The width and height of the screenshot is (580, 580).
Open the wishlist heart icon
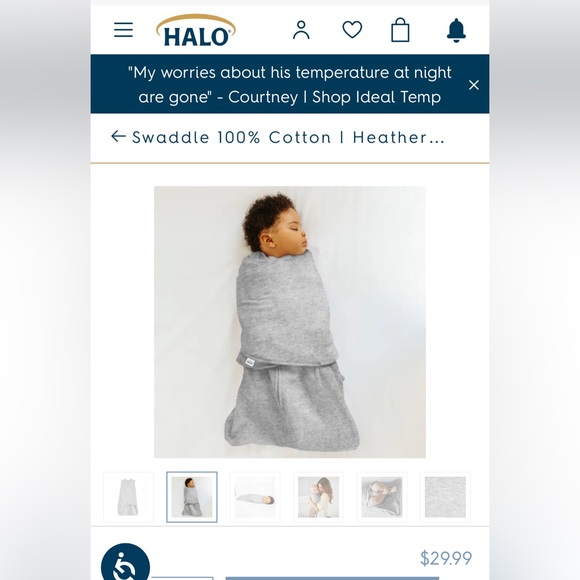(x=352, y=30)
